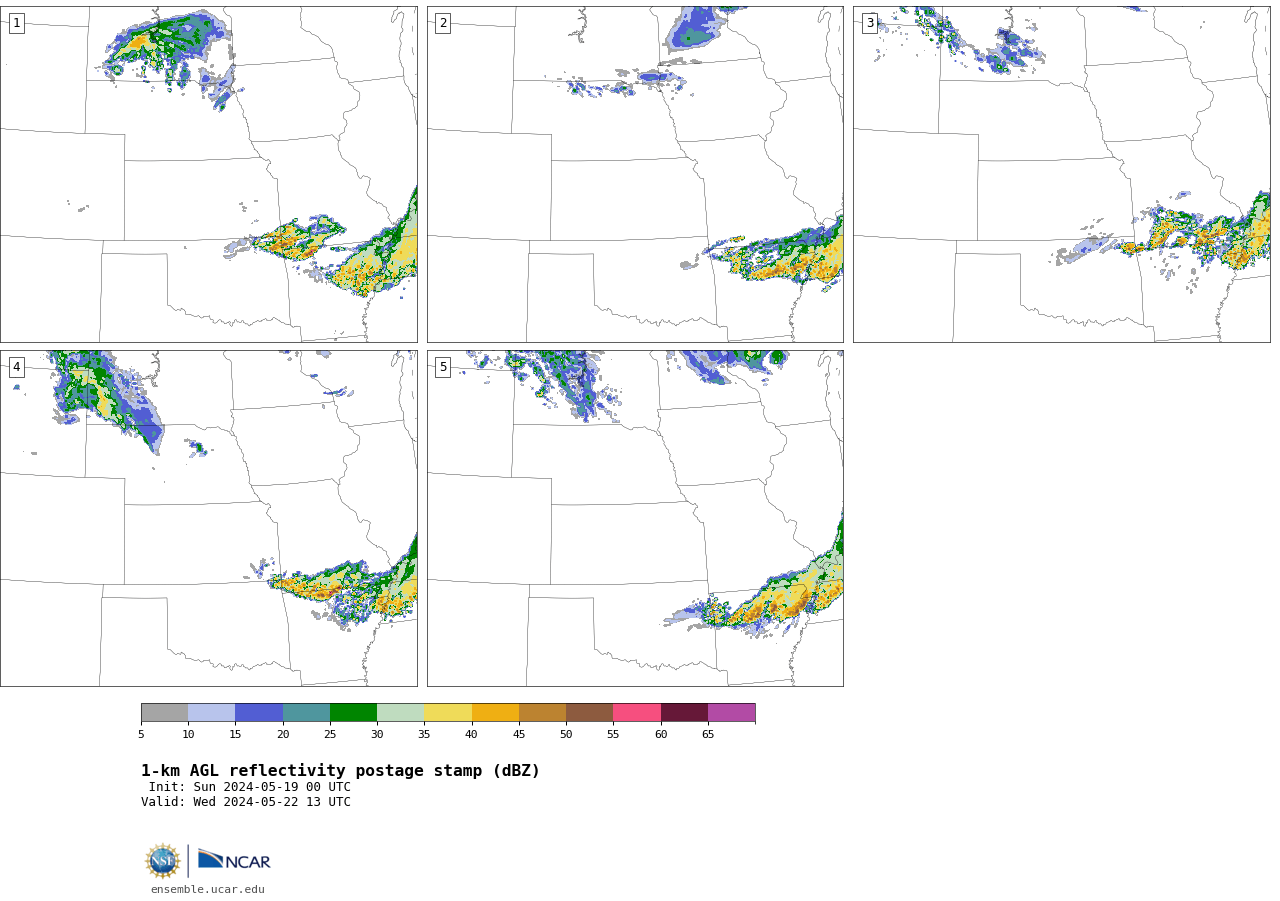
Task: Click the panel number label '2'
Action: (x=443, y=23)
